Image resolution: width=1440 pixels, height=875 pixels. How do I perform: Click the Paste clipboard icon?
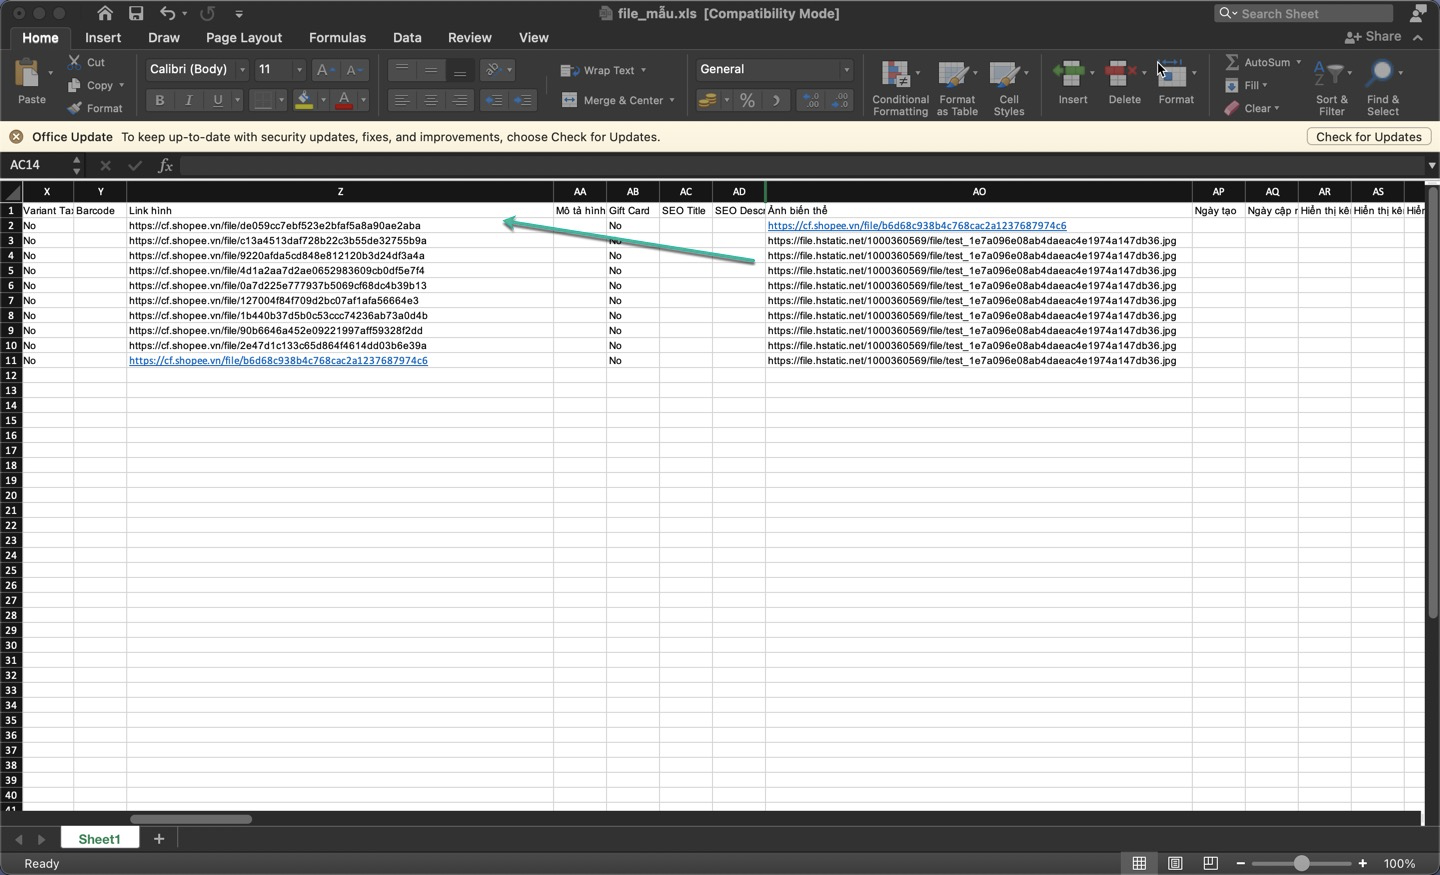29,76
